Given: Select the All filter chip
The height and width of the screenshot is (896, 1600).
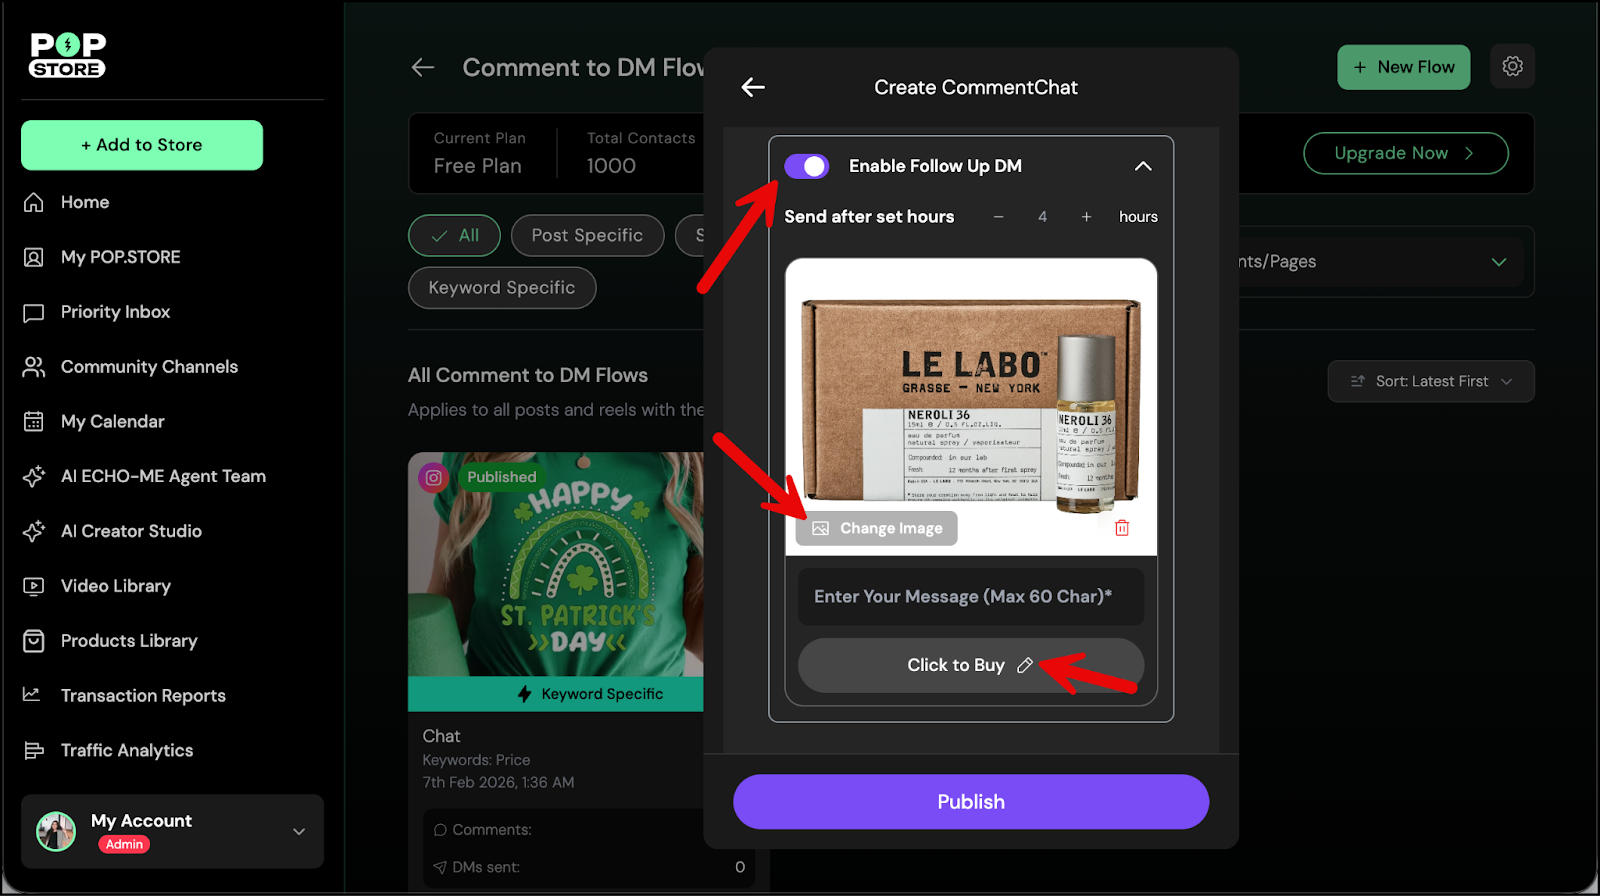Looking at the screenshot, I should tap(455, 236).
